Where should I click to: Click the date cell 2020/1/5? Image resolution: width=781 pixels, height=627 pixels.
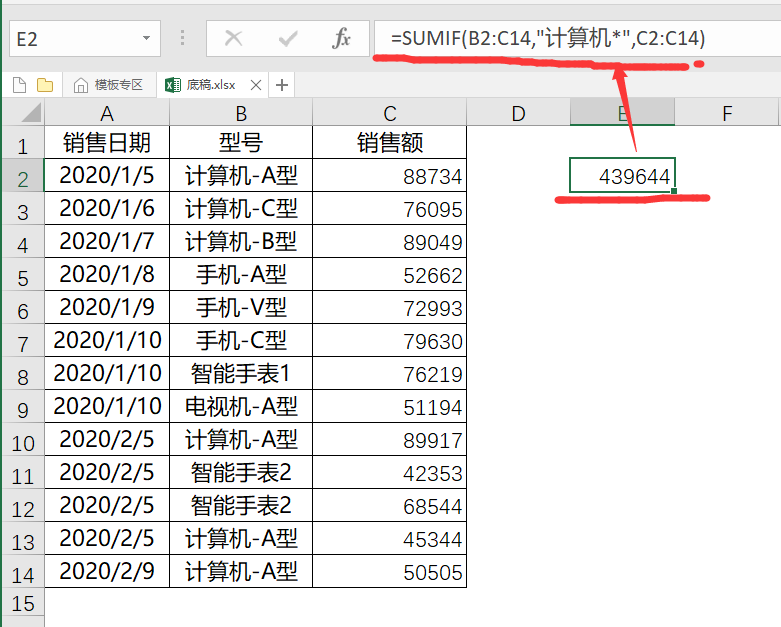[107, 175]
